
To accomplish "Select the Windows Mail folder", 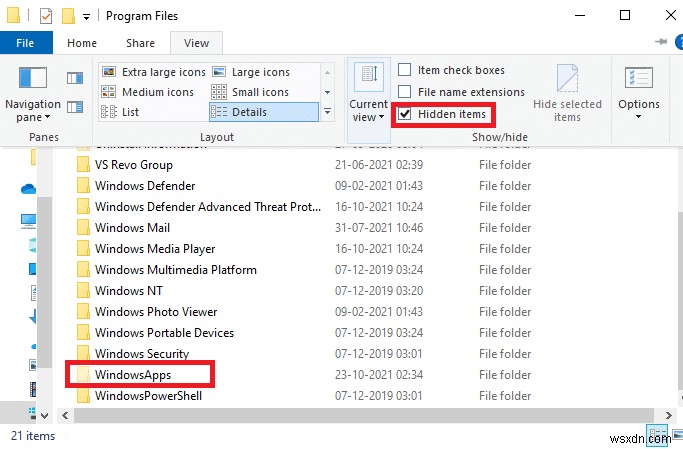I will [132, 227].
